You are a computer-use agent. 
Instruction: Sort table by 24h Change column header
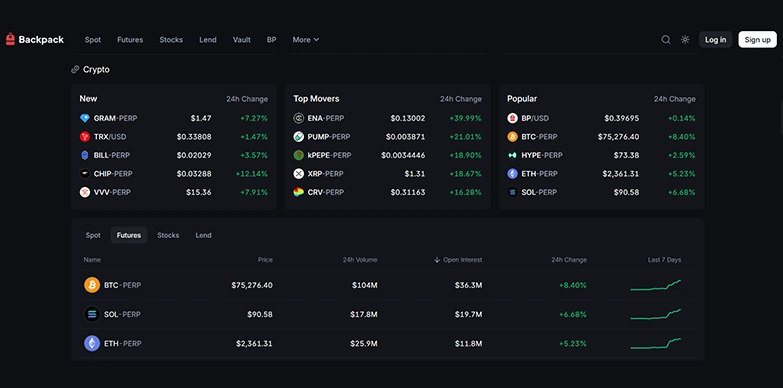click(569, 260)
